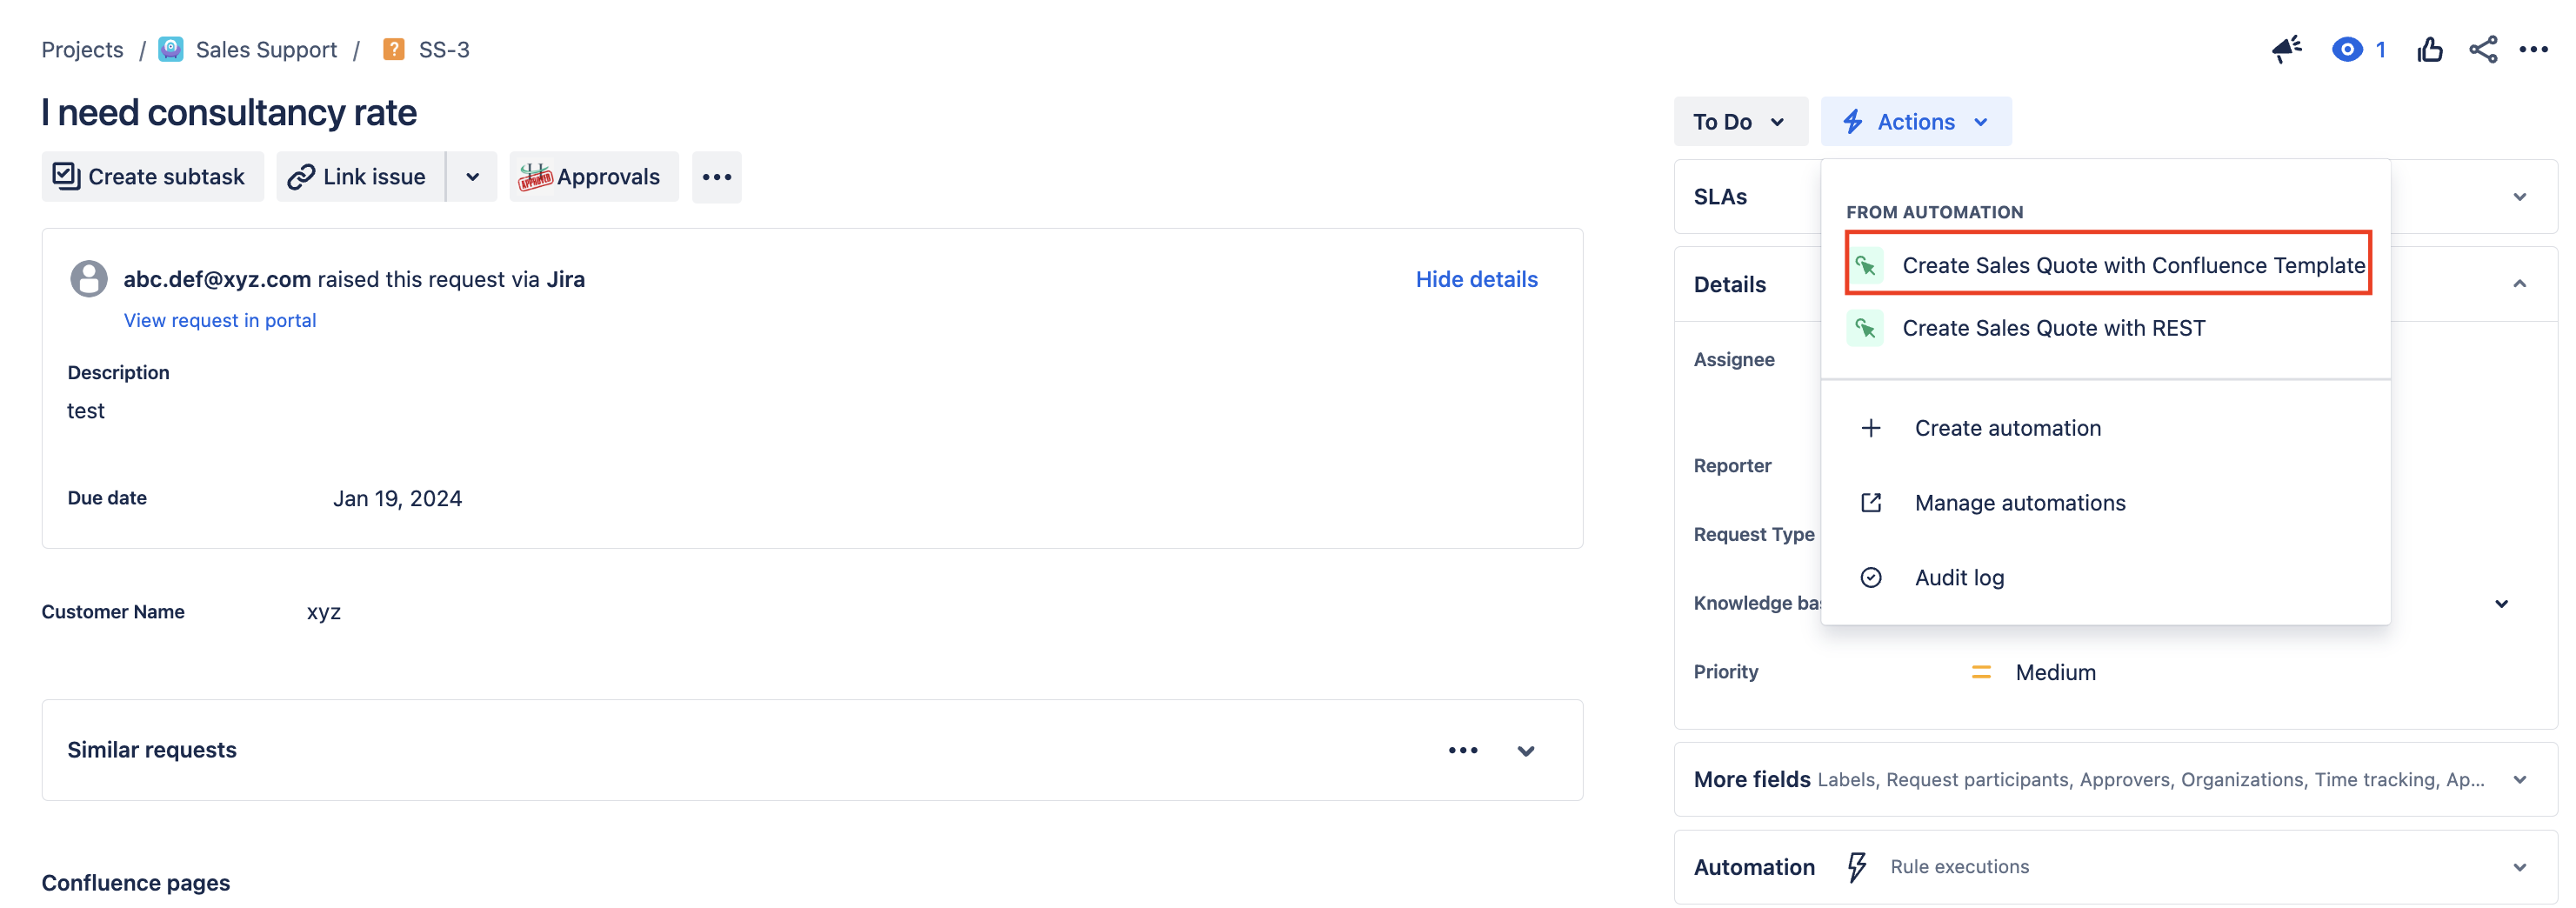Edit the Description text 'test'

[86, 411]
